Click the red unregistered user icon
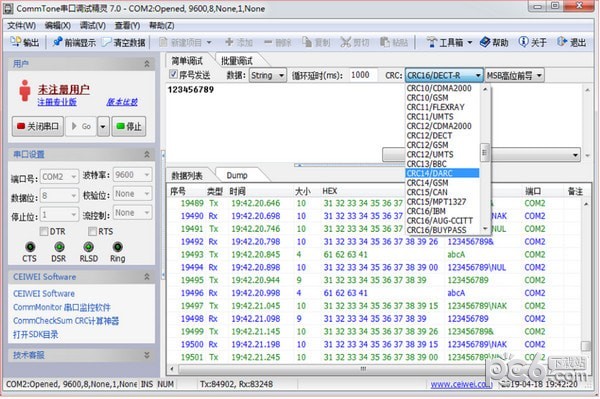 [x=25, y=90]
